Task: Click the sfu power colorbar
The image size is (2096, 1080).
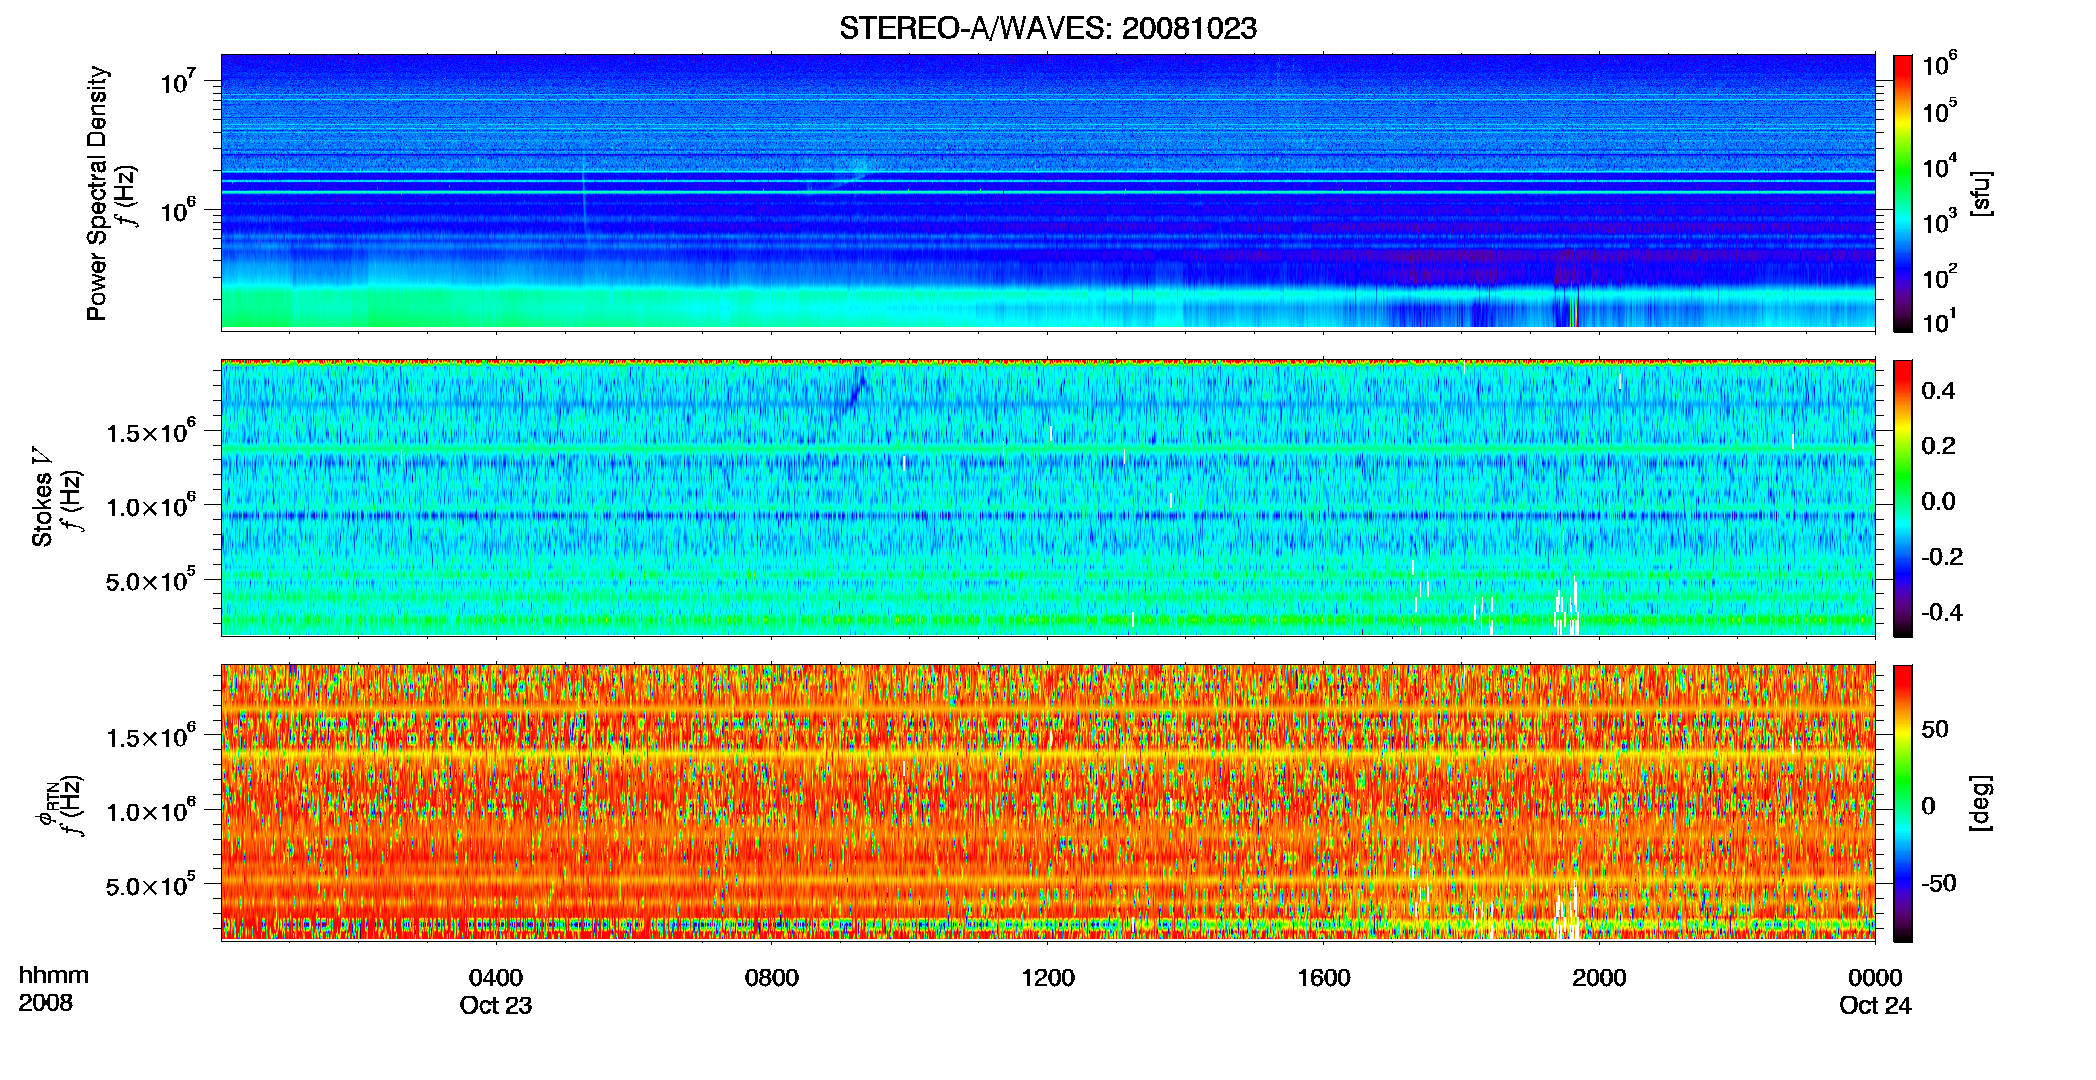Action: [1903, 193]
